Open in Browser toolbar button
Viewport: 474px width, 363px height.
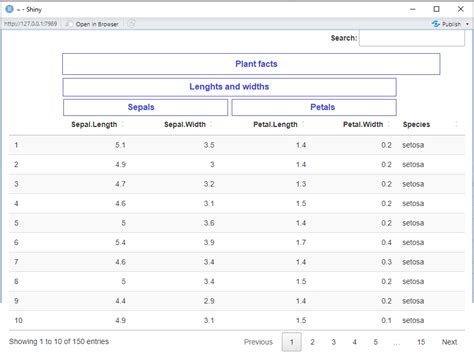[93, 24]
